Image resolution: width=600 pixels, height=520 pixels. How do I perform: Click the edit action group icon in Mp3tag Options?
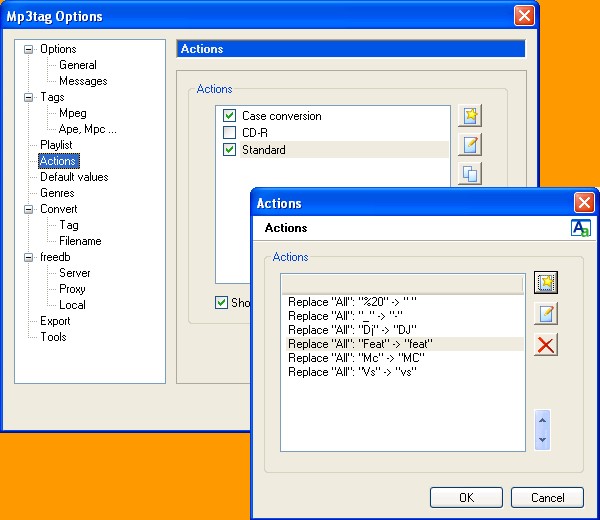click(469, 145)
